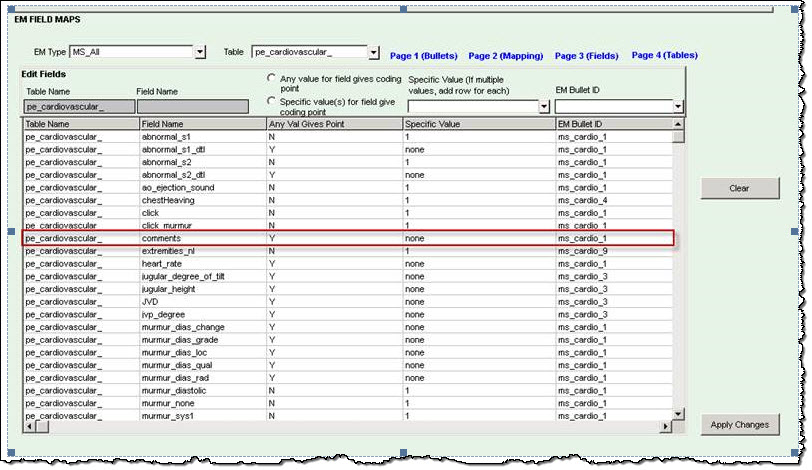This screenshot has width=812, height=470.
Task: Click the Field Name input field in Edit Fields
Action: click(193, 107)
